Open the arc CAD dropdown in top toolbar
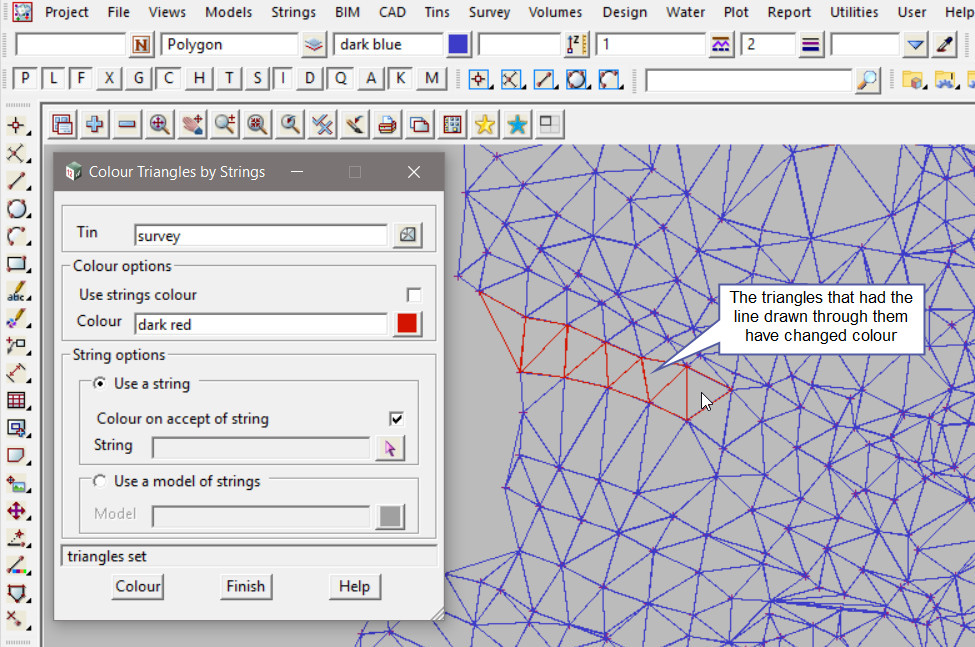 (x=610, y=80)
